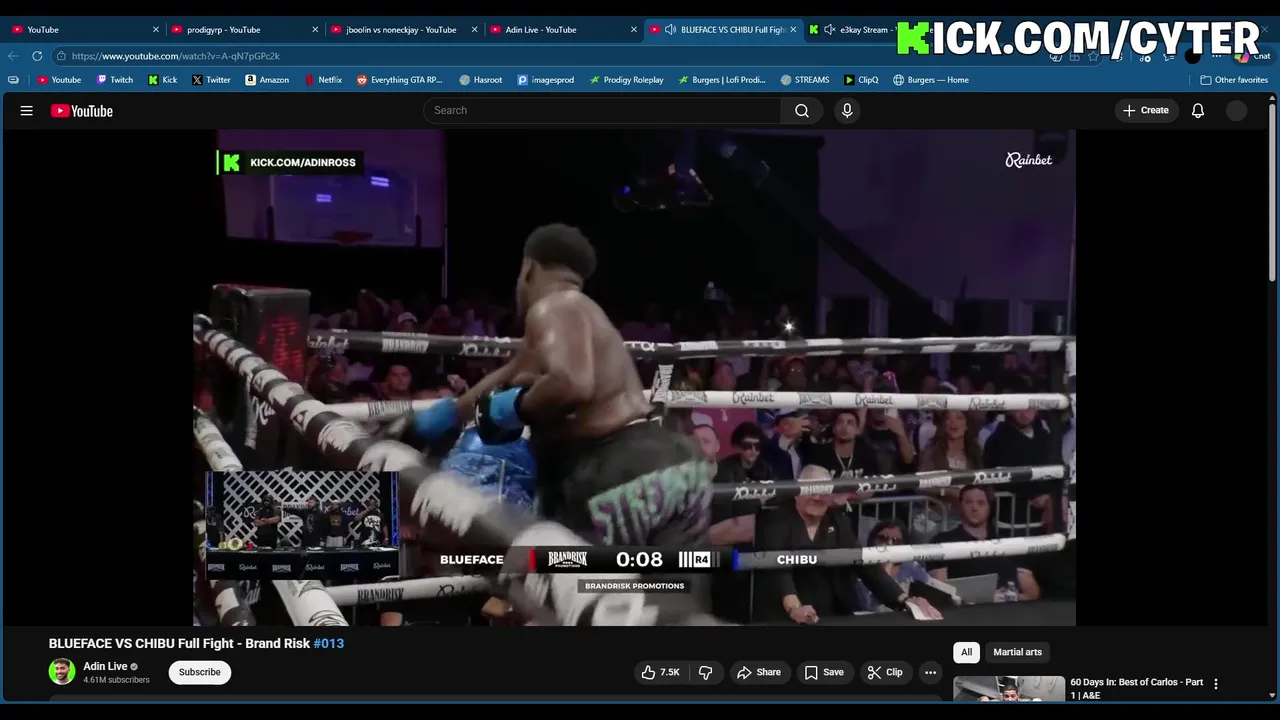The width and height of the screenshot is (1280, 720).
Task: Dislike the video with thumbs down
Action: click(x=706, y=672)
